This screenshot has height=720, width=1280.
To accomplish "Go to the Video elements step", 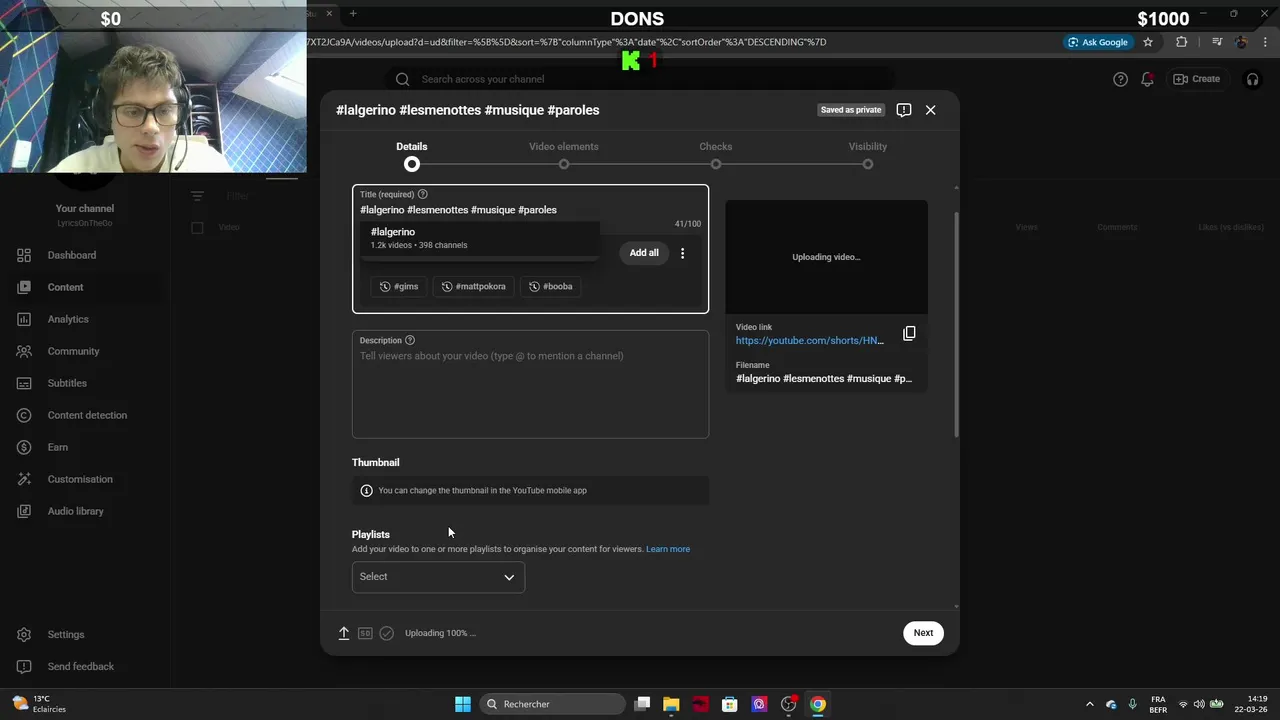I will click(564, 155).
